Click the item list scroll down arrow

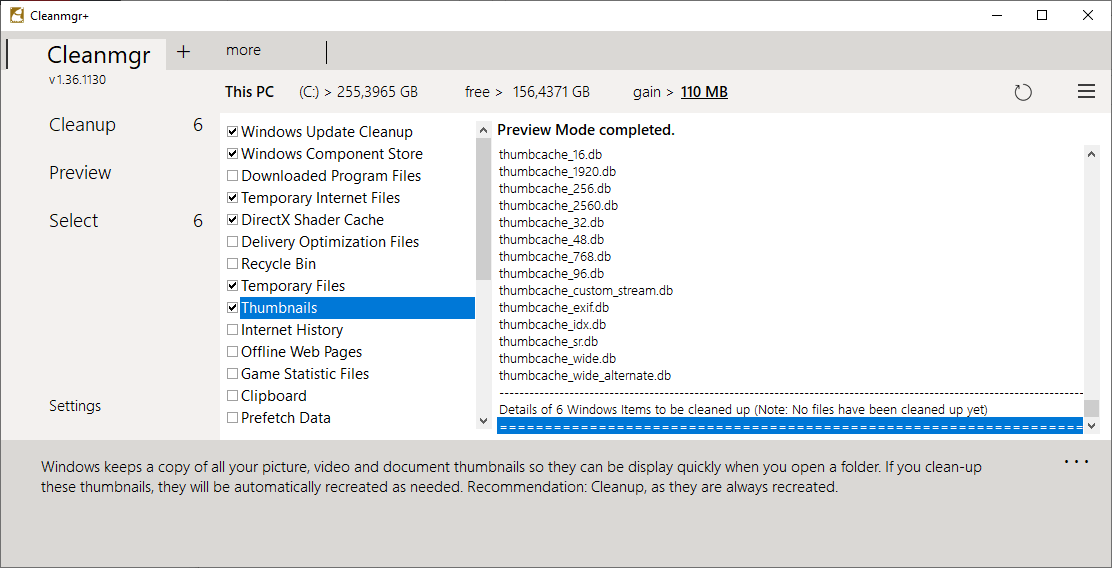pos(483,421)
